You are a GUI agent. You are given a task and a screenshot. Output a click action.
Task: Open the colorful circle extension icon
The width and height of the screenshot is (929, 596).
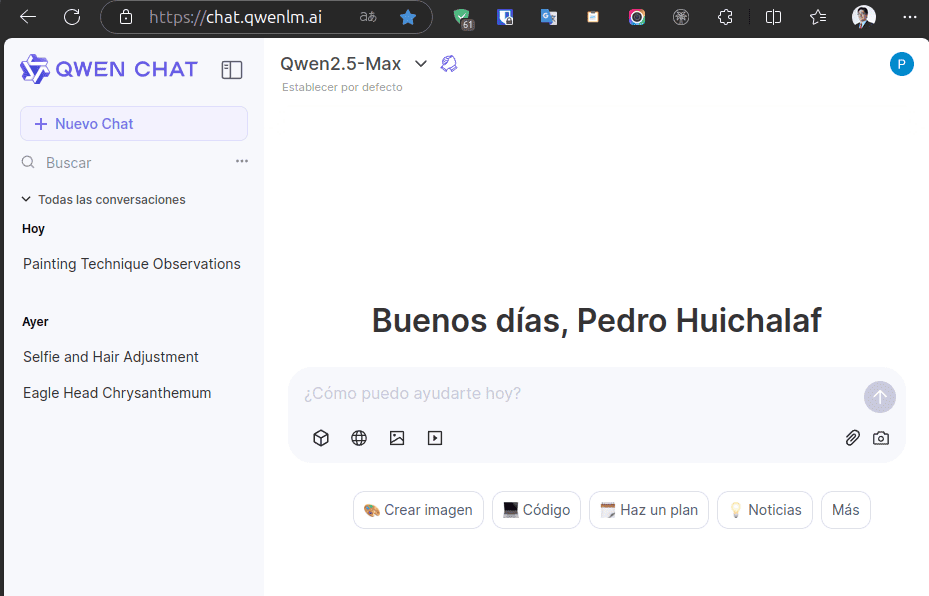point(637,17)
